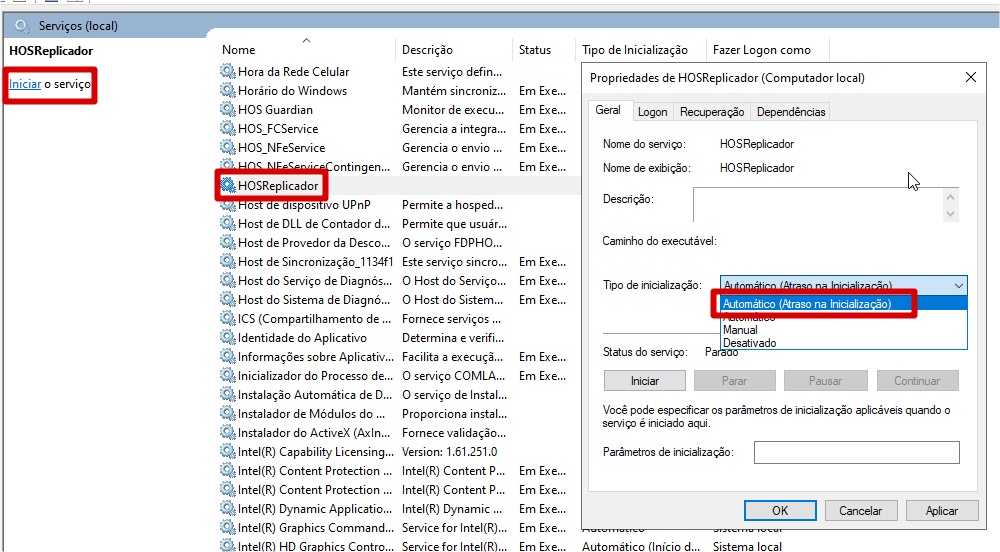Click the HOS_FCService gear icon

tap(228, 129)
